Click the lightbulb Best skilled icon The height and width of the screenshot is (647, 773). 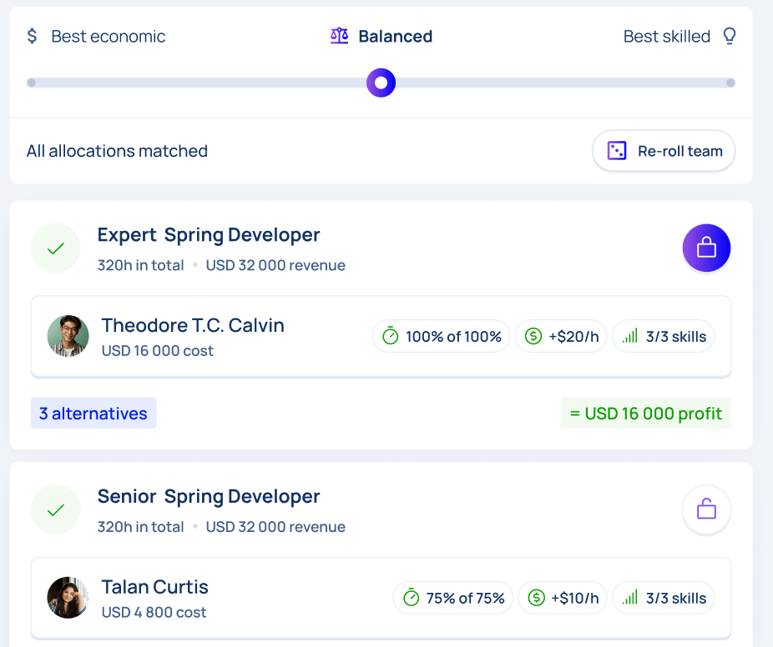point(730,36)
